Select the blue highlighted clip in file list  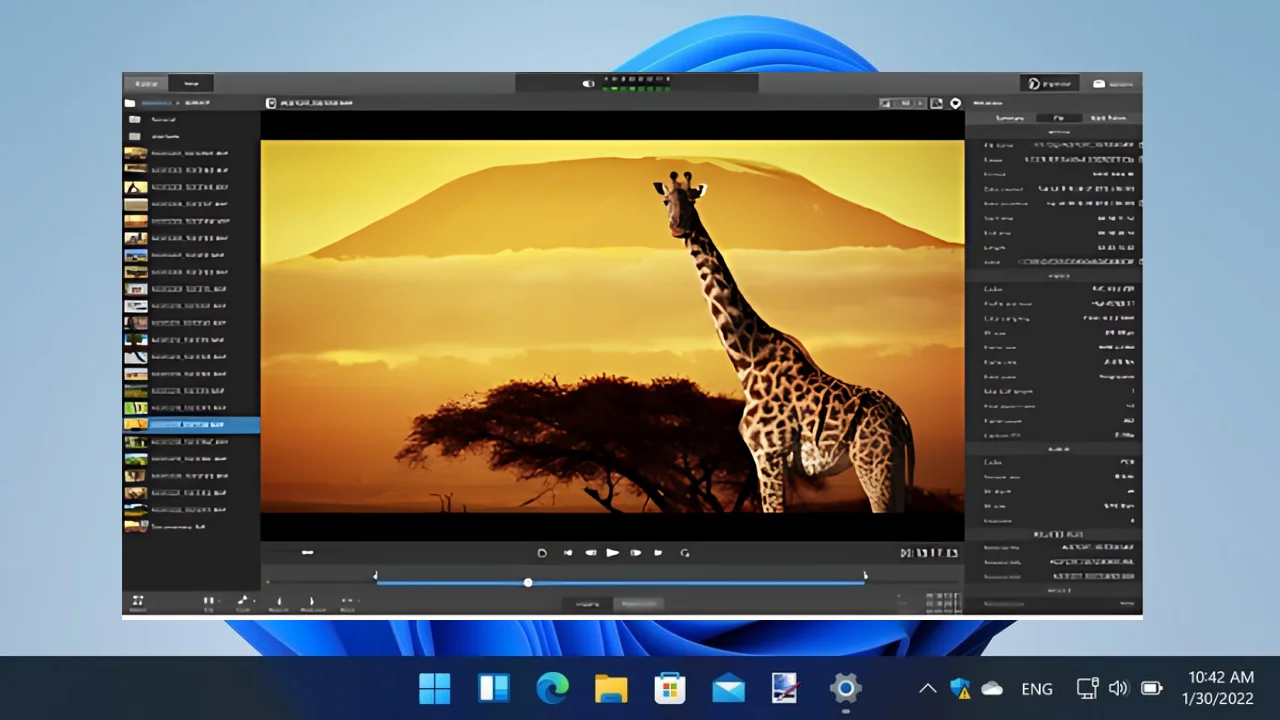[x=191, y=425]
